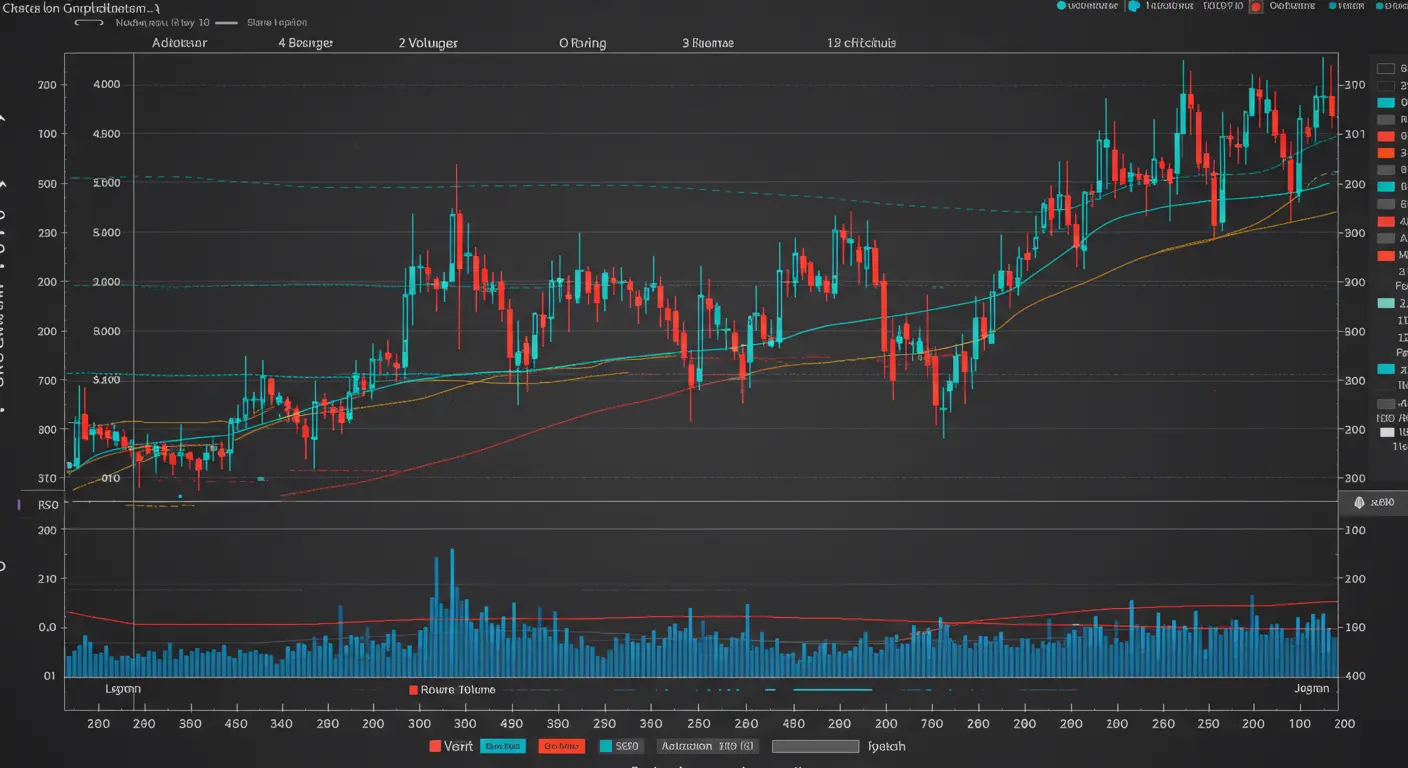Open the gray 'Aatancion 110' box
The width and height of the screenshot is (1408, 768).
click(x=708, y=746)
